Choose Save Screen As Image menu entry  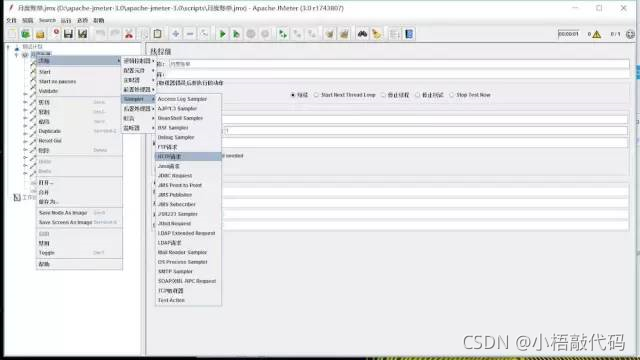tap(79, 222)
